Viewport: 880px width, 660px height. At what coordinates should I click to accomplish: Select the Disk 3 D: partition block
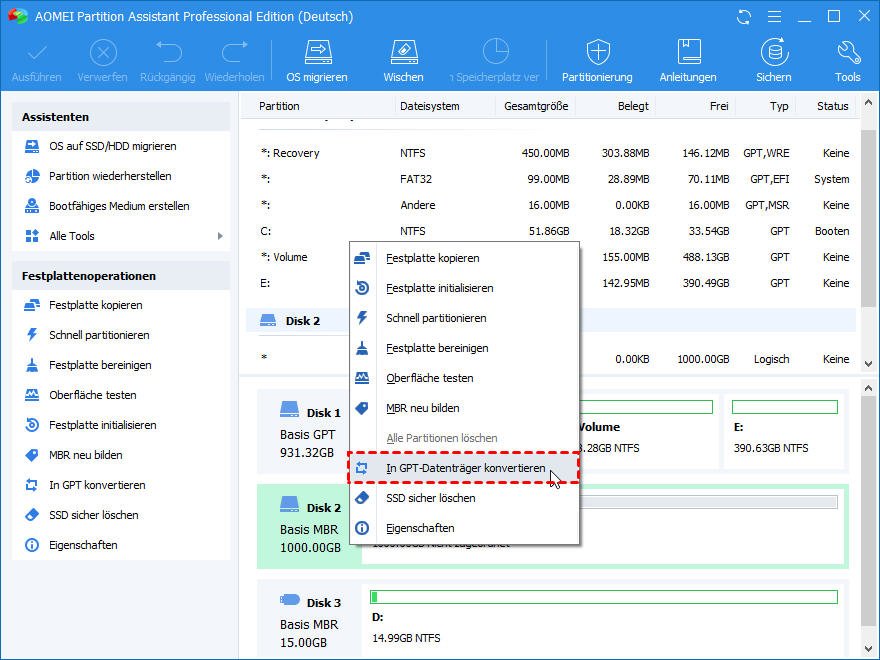(604, 617)
